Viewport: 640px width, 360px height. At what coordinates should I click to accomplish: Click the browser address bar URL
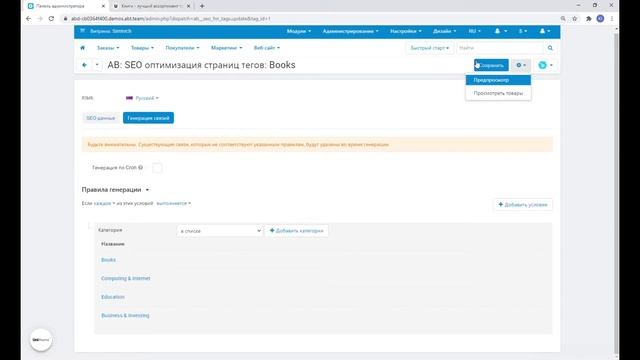click(171, 18)
